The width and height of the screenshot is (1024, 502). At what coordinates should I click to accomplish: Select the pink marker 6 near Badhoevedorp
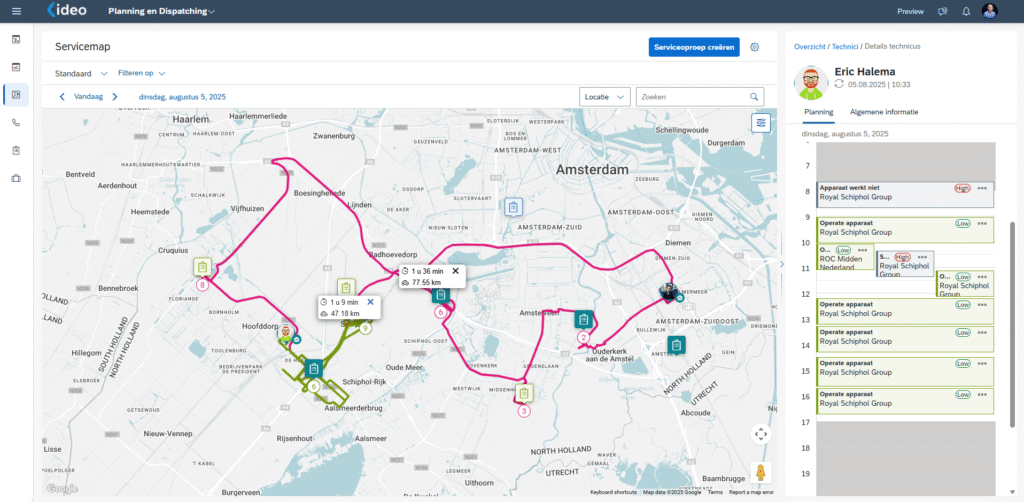[x=441, y=313]
